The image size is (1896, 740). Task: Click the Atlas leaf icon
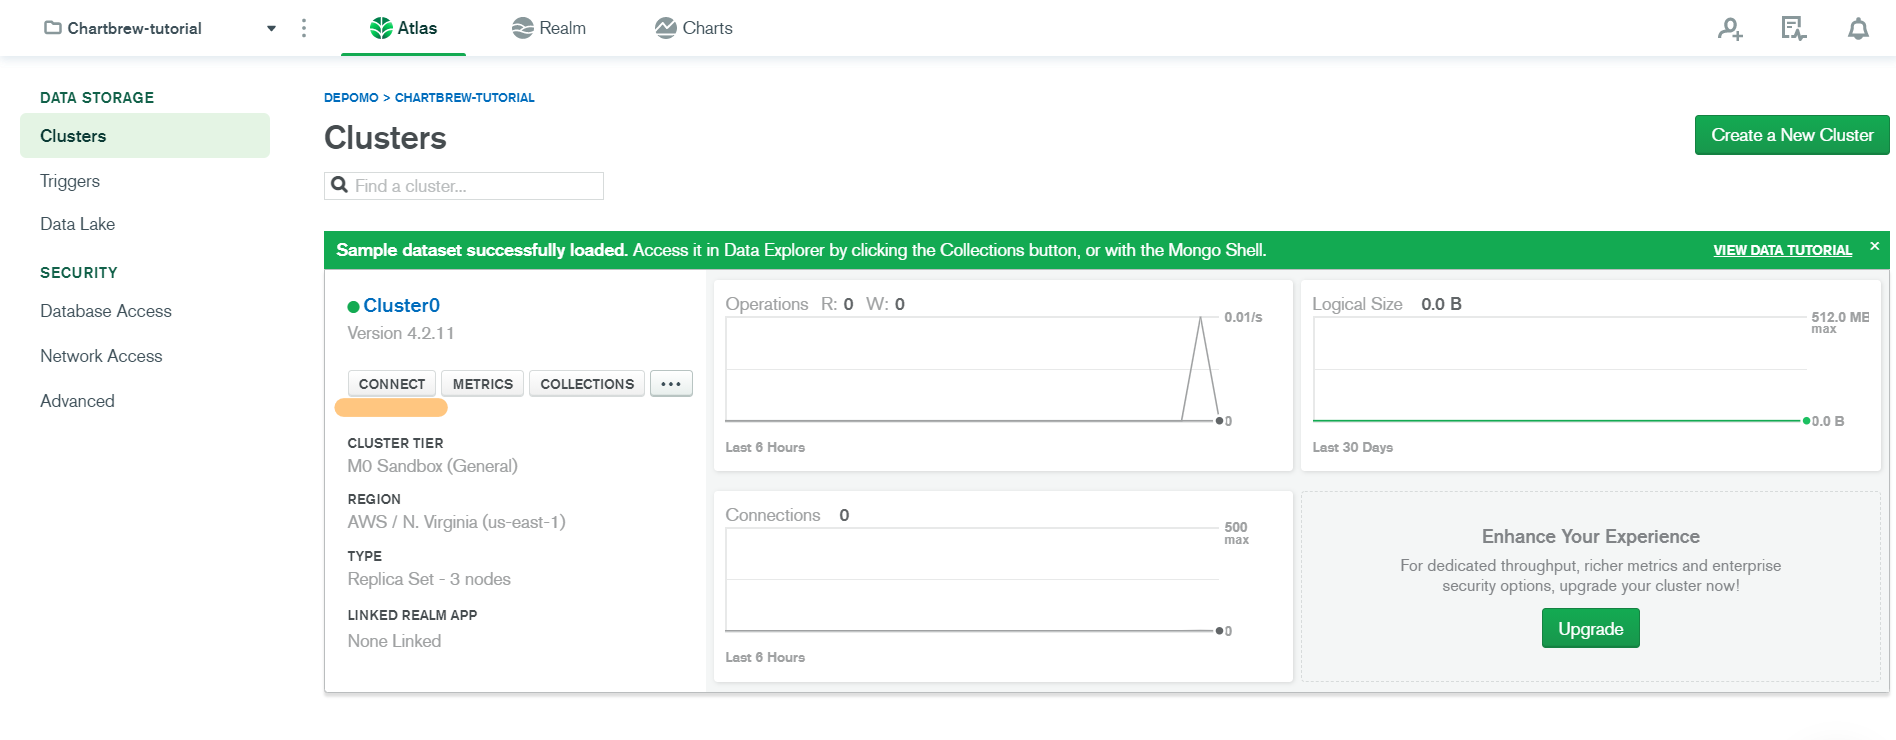point(381,28)
